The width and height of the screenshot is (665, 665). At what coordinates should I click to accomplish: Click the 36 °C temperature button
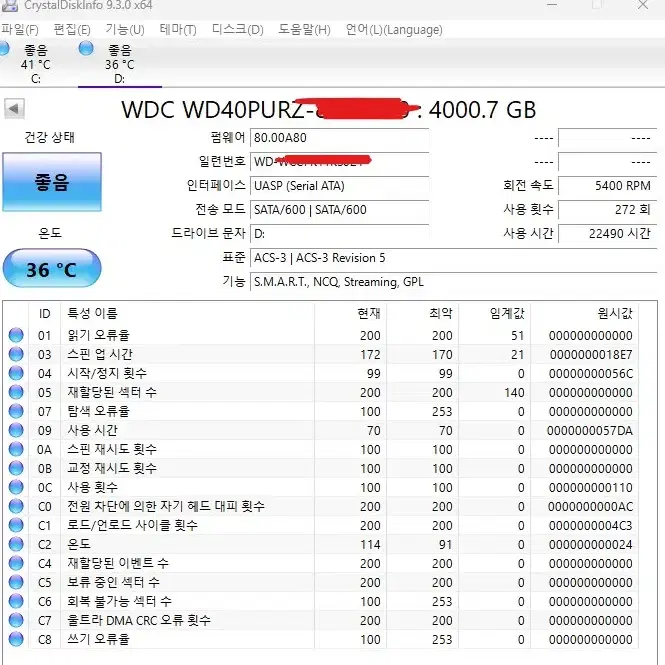point(52,269)
